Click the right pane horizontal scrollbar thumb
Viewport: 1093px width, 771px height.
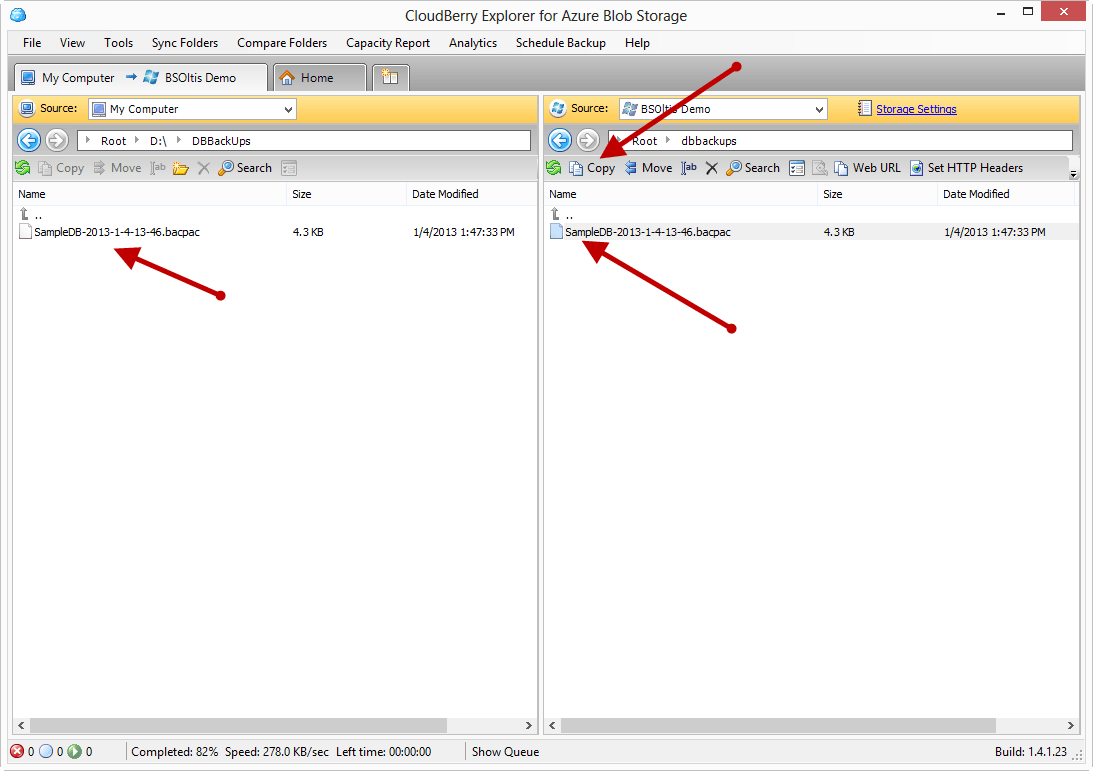778,726
